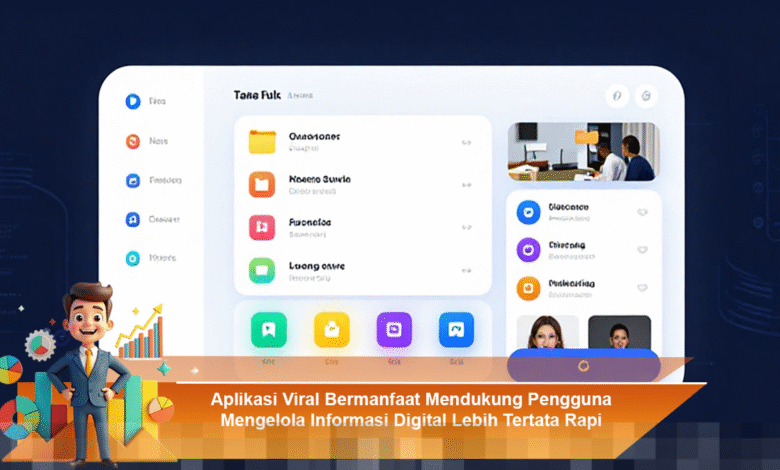This screenshot has width=780, height=470.
Task: Toggle the heart beside the blue circle item
Action: click(x=642, y=212)
